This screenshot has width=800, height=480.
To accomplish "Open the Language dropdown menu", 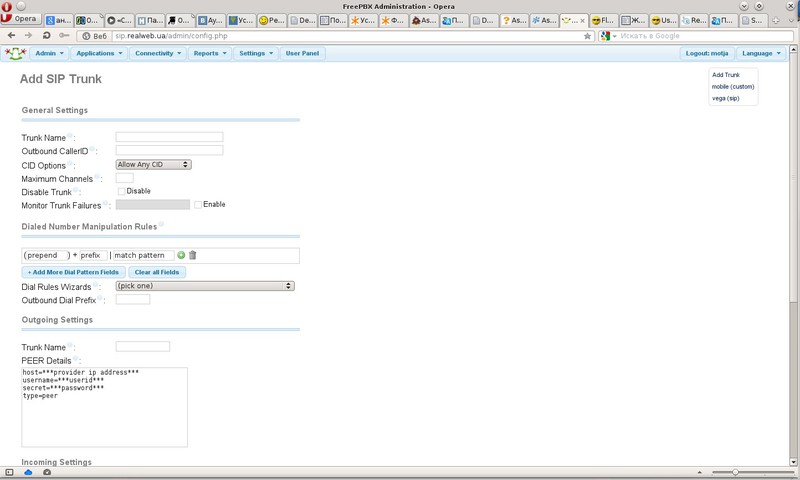I will coord(762,53).
